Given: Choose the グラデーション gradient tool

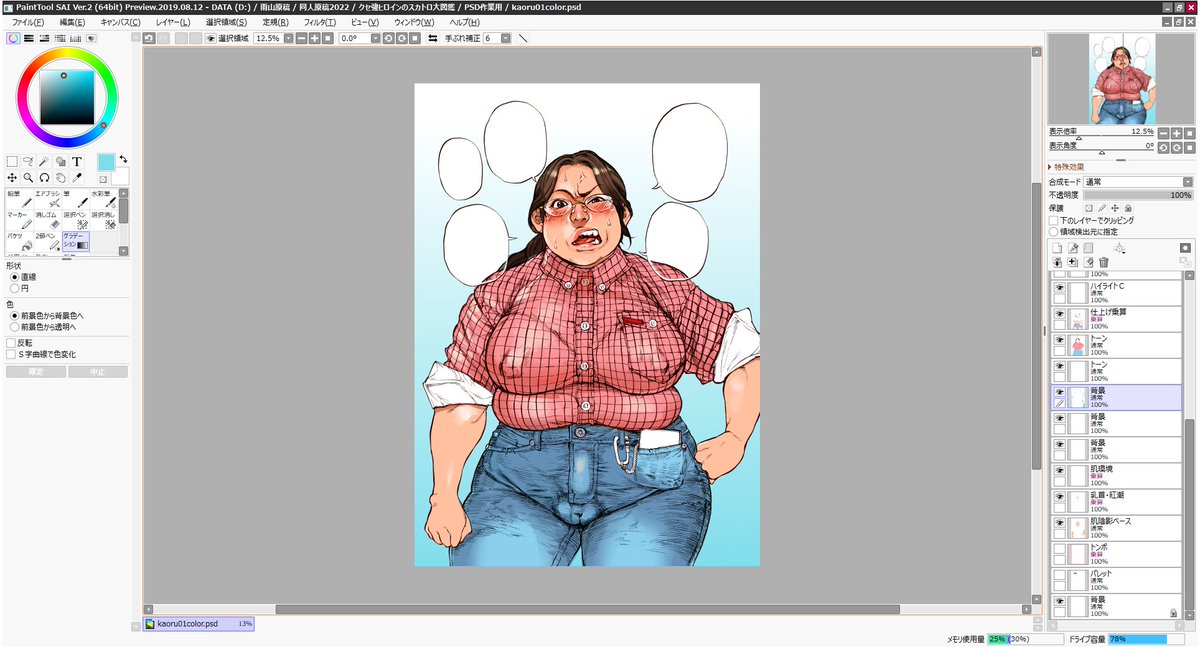Looking at the screenshot, I should (x=76, y=240).
